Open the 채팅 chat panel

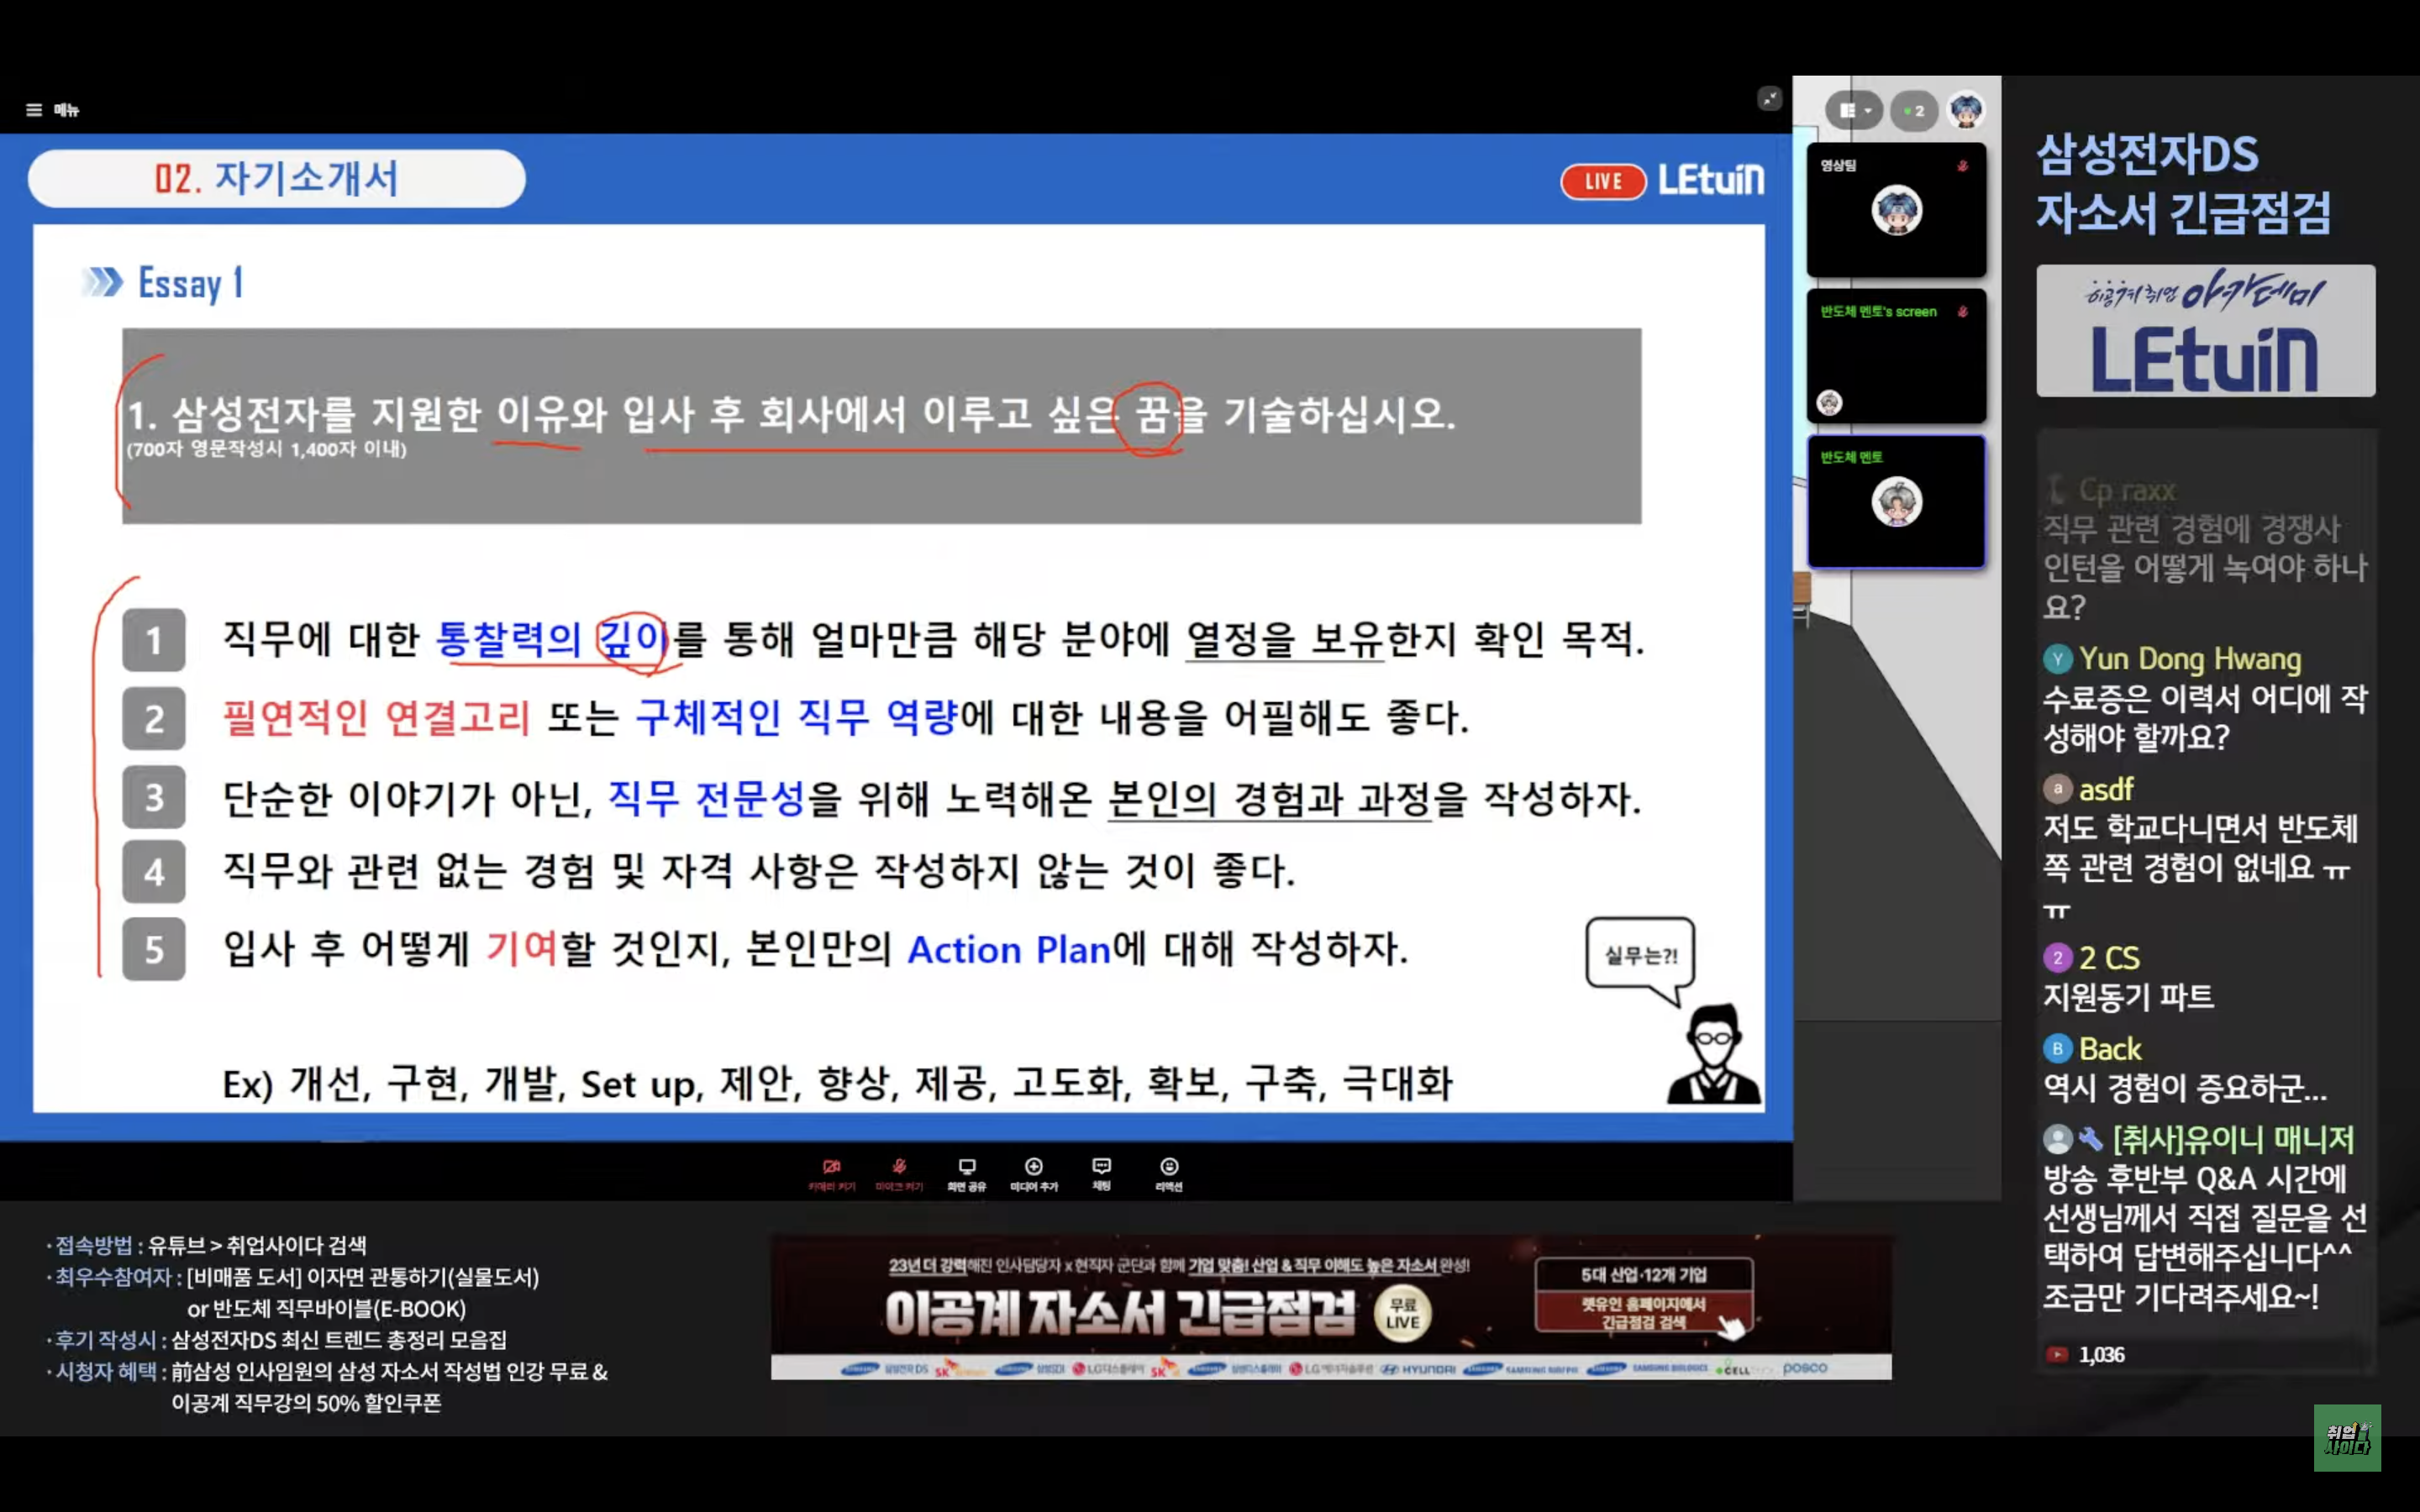click(x=1101, y=1174)
